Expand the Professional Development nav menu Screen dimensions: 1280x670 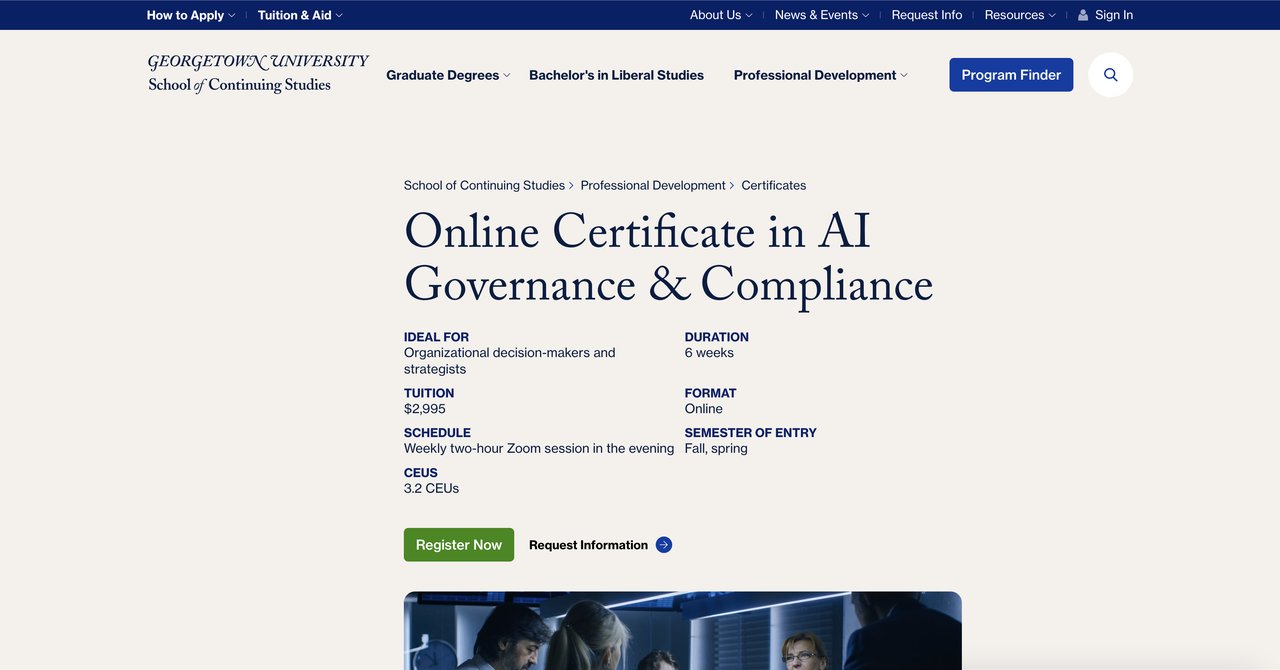(x=821, y=75)
